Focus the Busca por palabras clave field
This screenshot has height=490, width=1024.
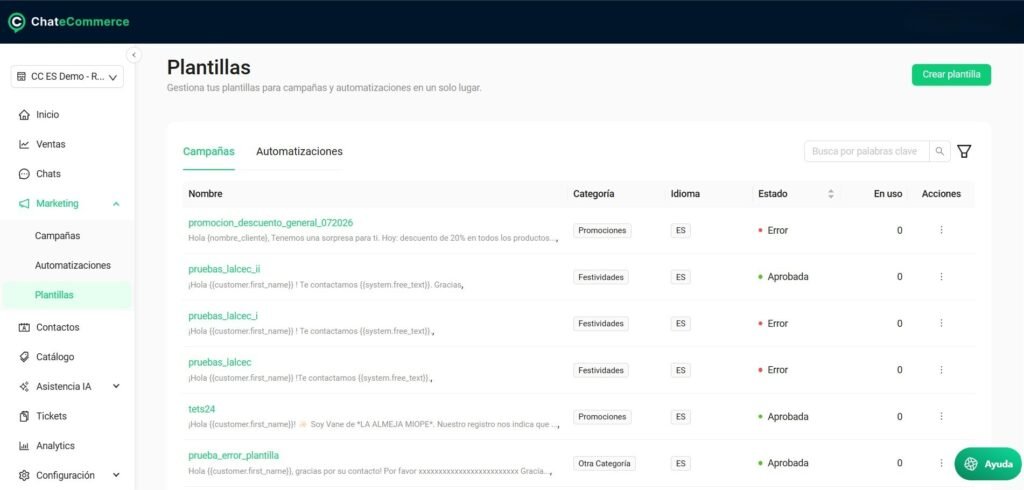pyautogui.click(x=867, y=151)
